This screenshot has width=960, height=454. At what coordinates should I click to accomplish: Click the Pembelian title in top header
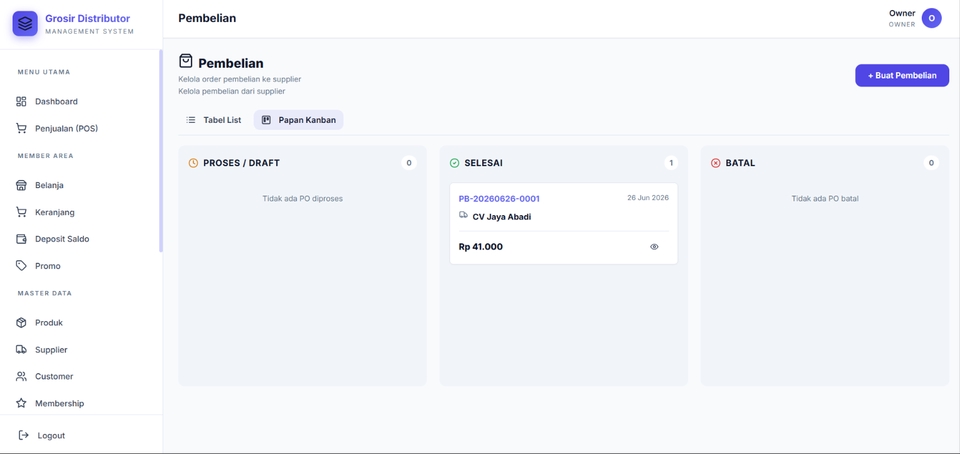[x=207, y=18]
